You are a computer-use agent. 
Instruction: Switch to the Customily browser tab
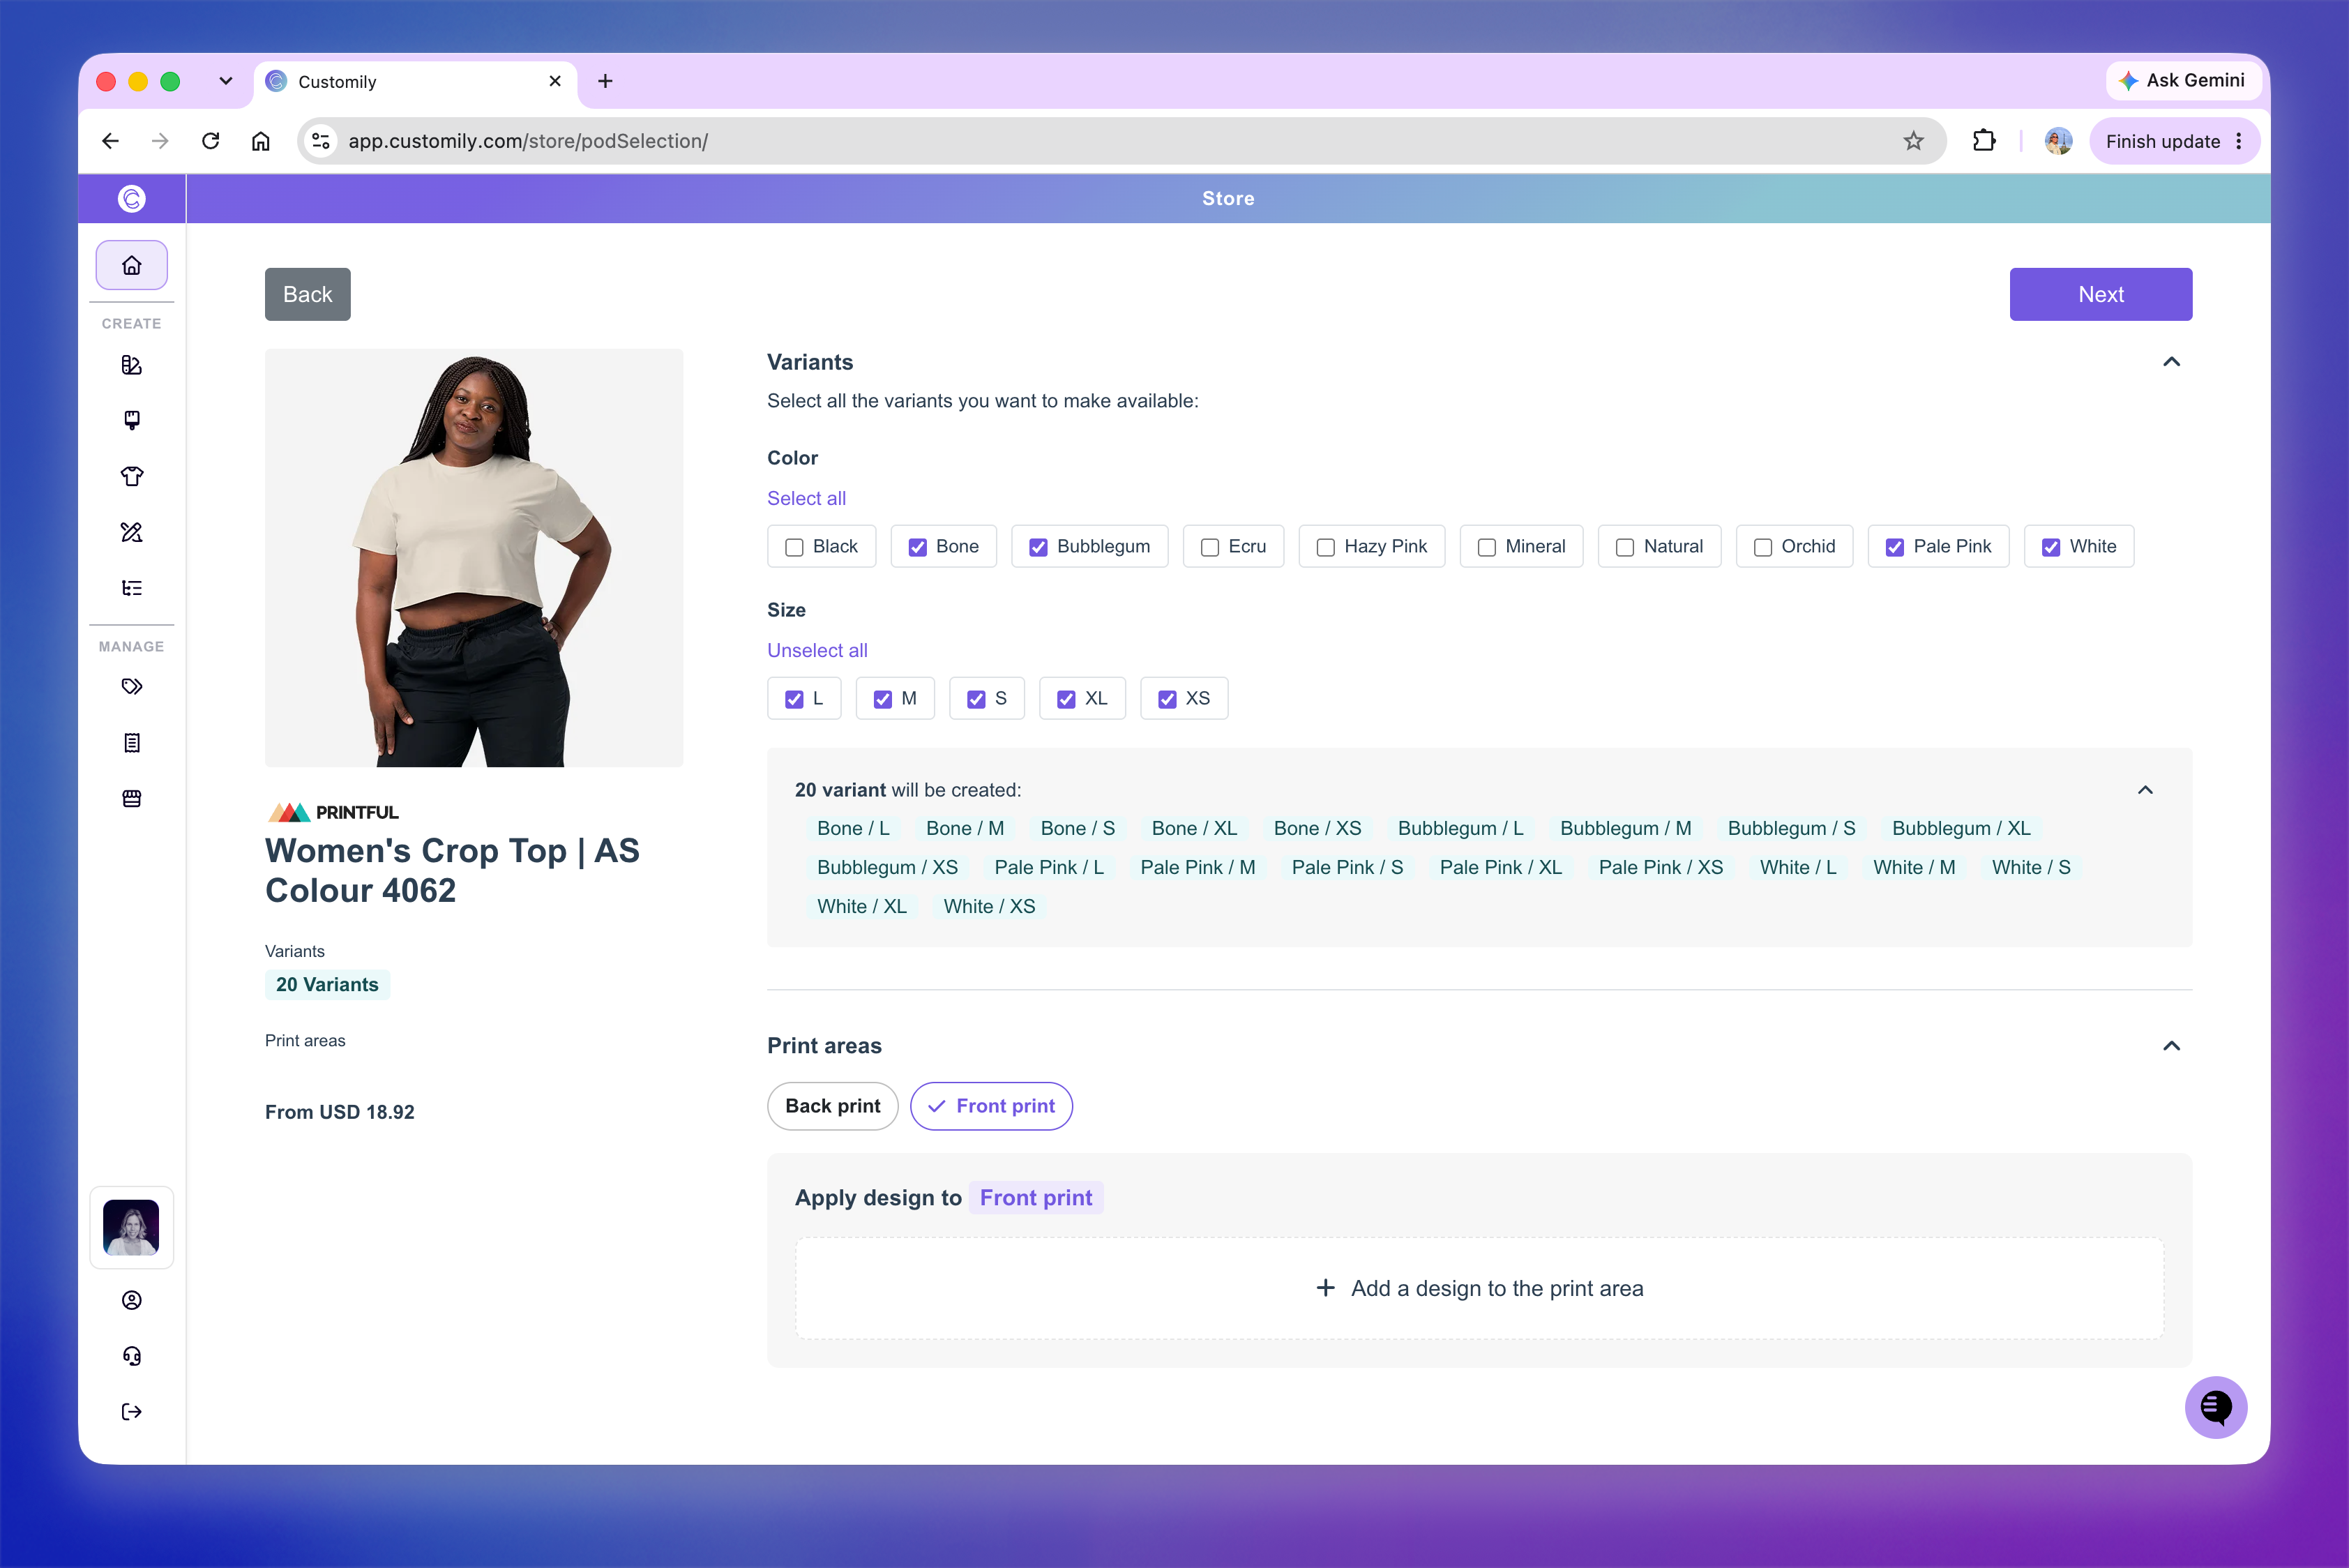[x=415, y=81]
